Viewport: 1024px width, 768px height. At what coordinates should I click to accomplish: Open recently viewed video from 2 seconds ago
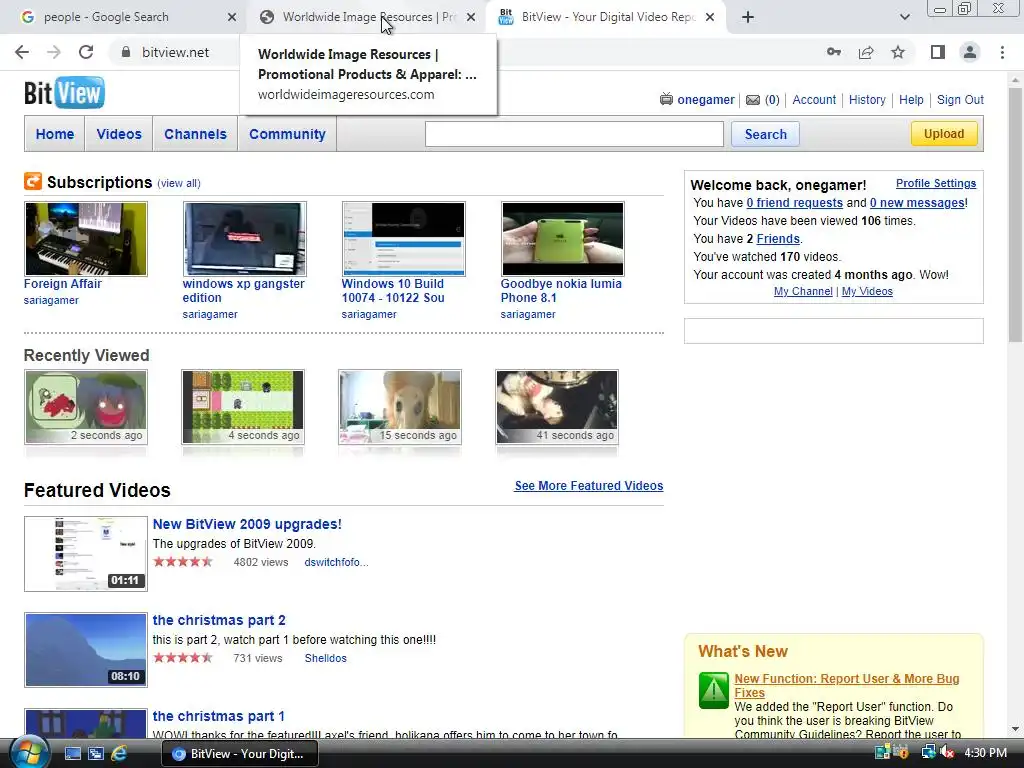[86, 407]
